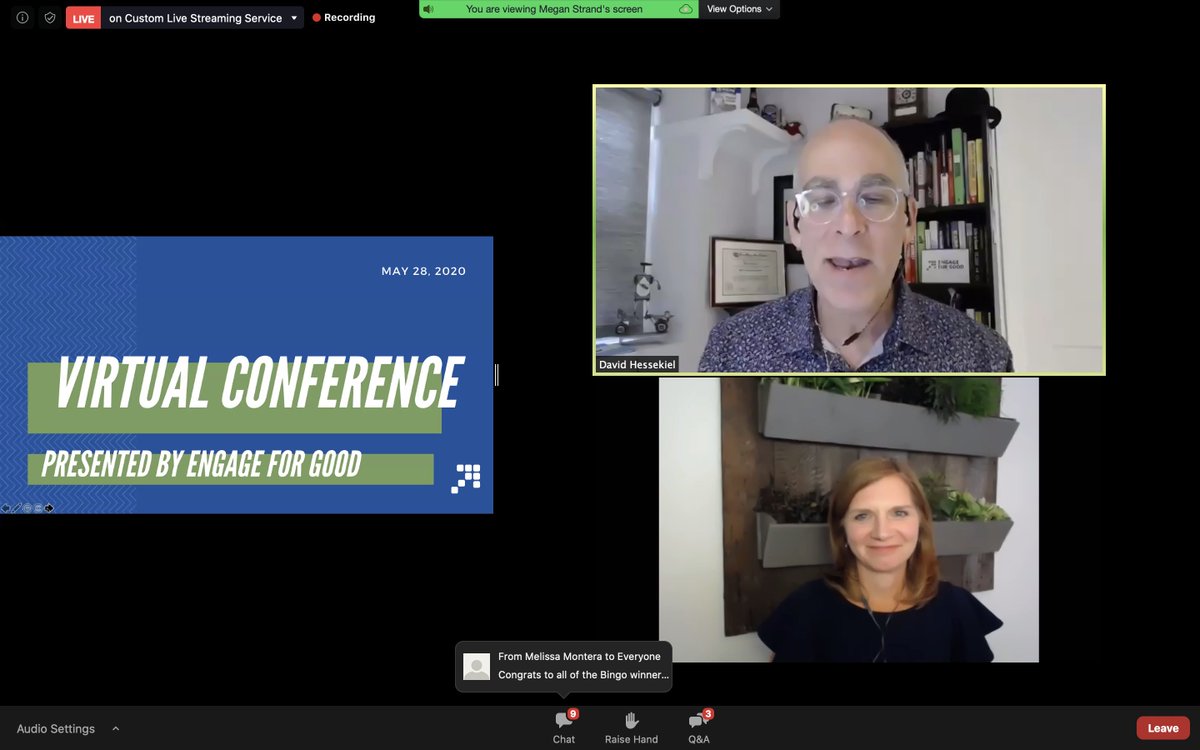The image size is (1200, 750).
Task: Click the 'MAY 28, 2020' date text
Action: click(x=423, y=271)
